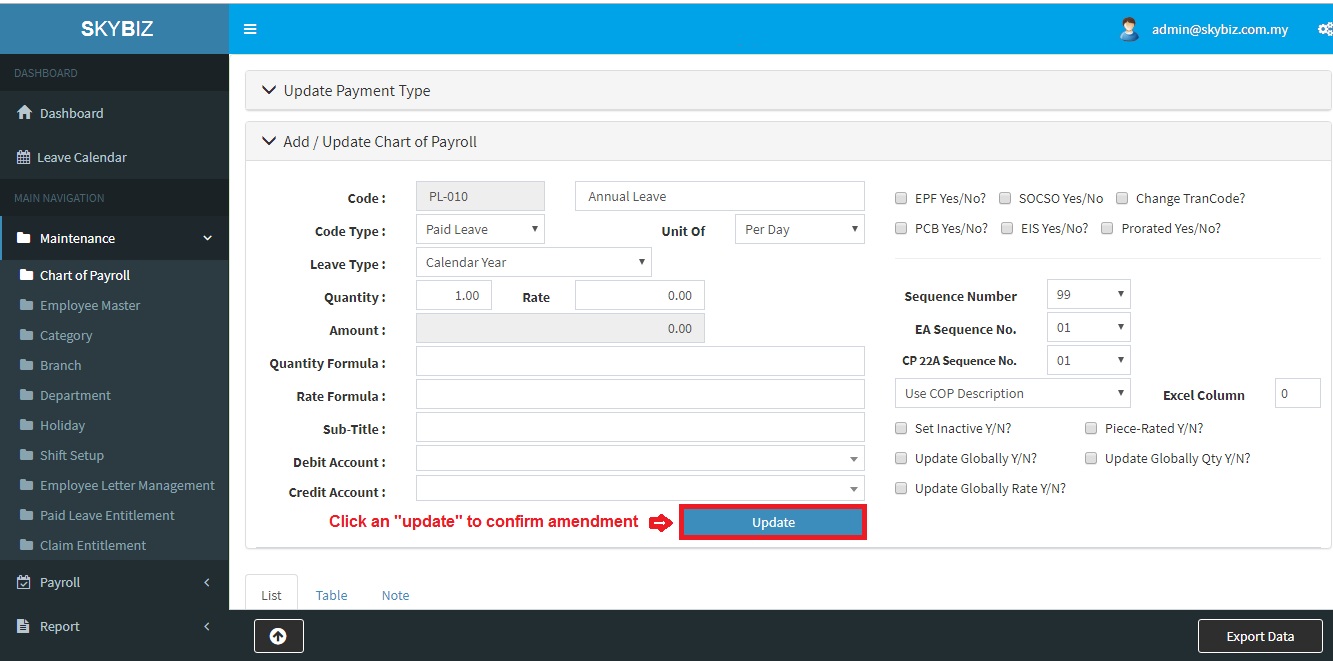Image resolution: width=1333 pixels, height=661 pixels.
Task: Open the settings gears icon
Action: tap(1325, 29)
